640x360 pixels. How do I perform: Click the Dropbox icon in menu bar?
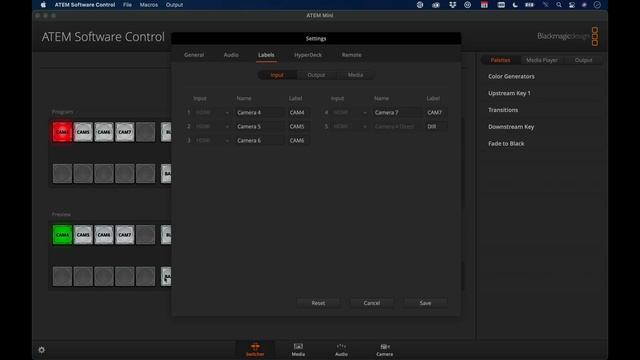coord(452,5)
